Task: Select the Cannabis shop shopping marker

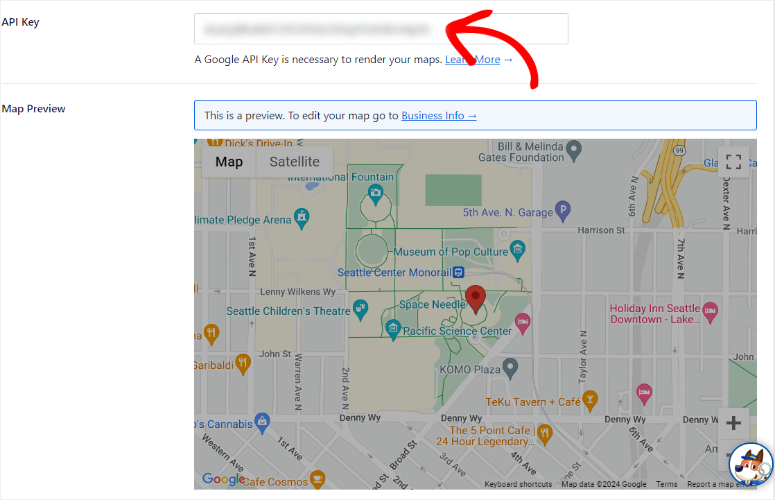Action: point(262,423)
